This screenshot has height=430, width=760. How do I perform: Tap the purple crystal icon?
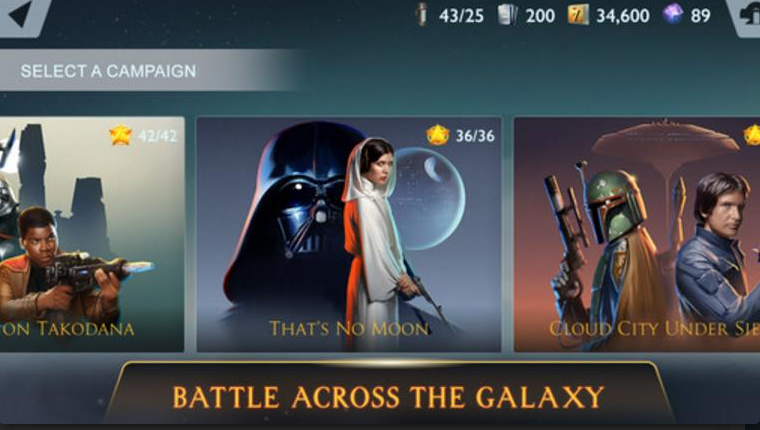[673, 15]
